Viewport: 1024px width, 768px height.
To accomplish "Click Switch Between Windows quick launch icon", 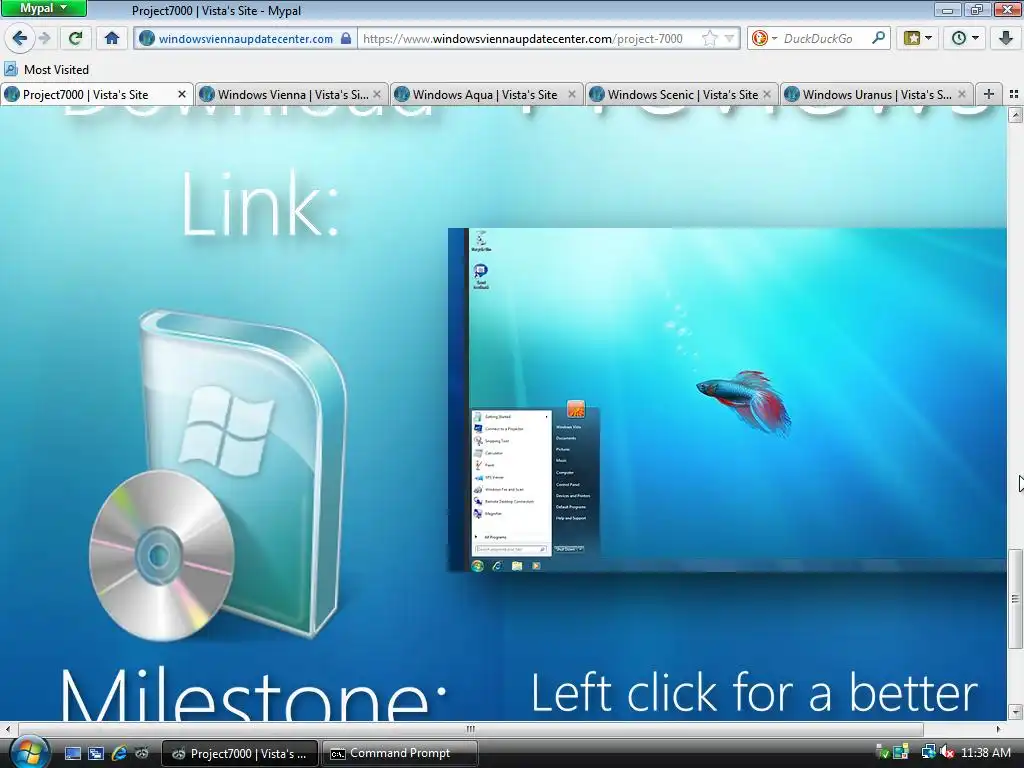I will (x=96, y=753).
